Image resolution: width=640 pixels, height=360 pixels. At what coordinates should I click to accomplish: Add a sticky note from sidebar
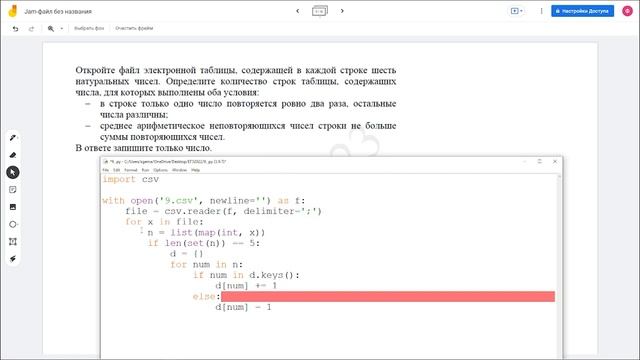click(13, 190)
